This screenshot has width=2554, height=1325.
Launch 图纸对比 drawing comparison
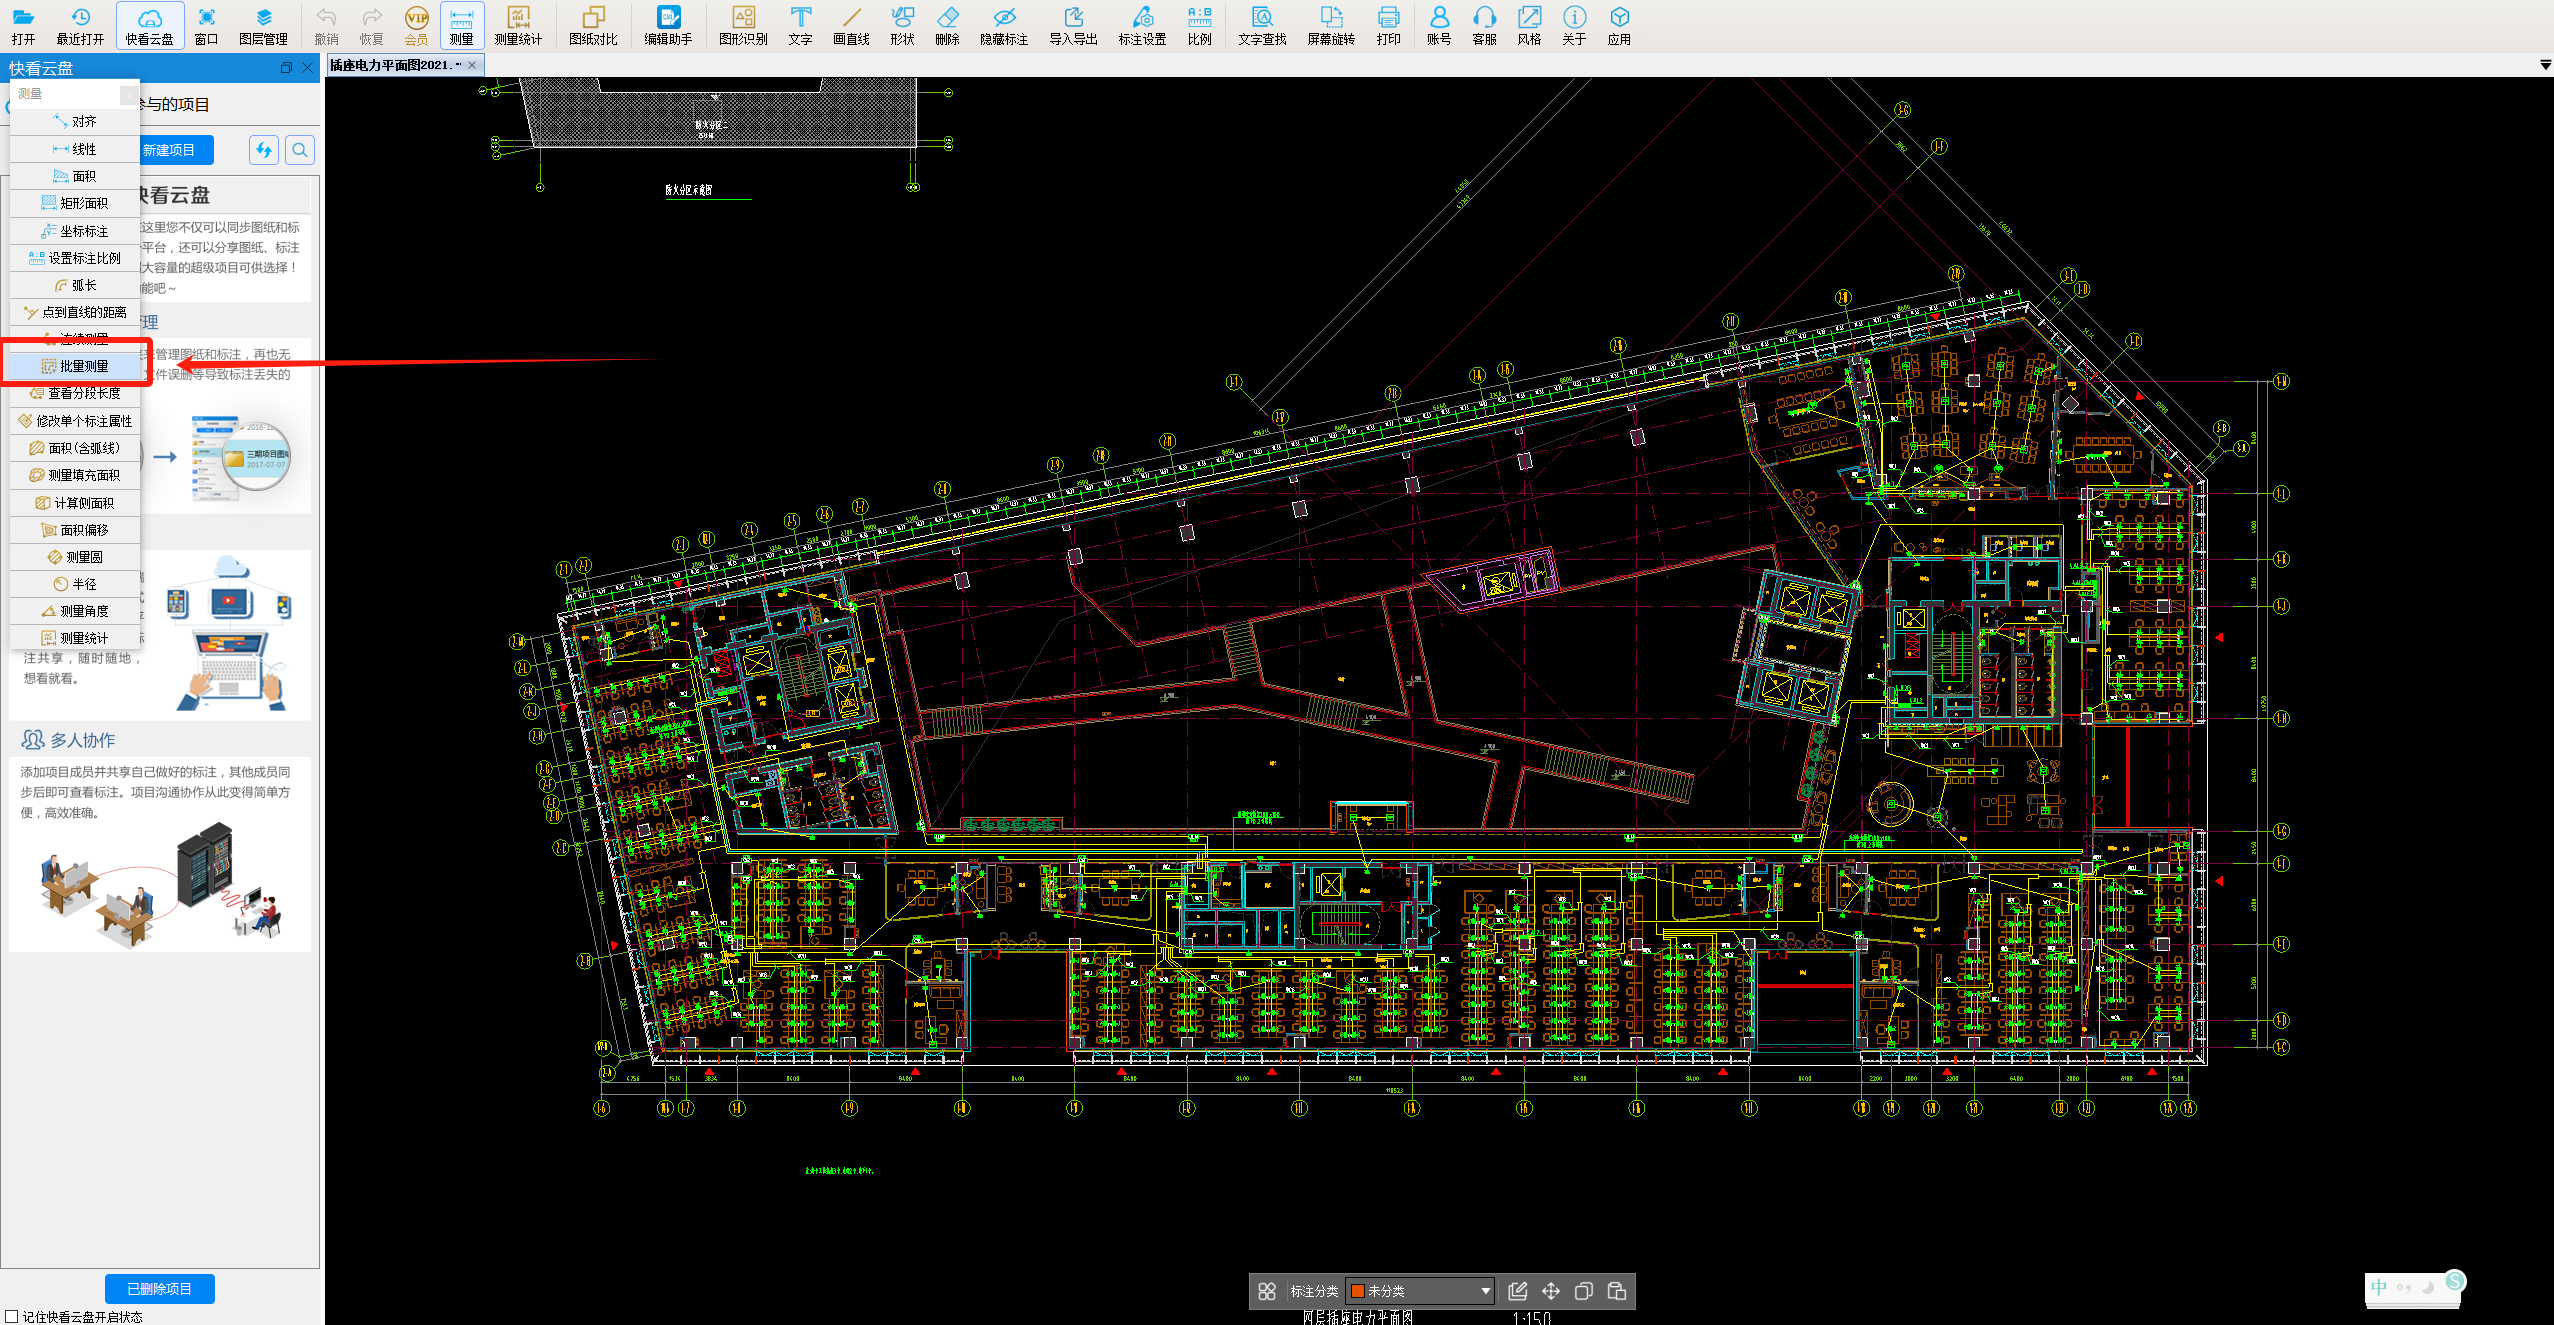coord(593,26)
